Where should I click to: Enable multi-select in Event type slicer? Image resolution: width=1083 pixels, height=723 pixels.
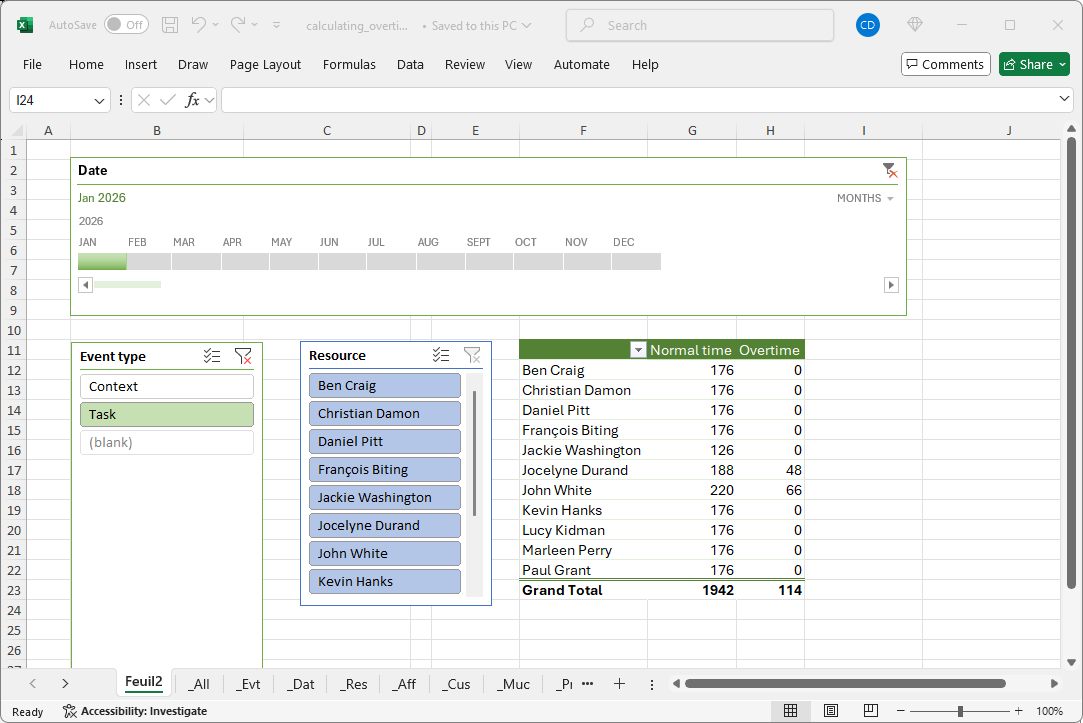click(x=212, y=356)
